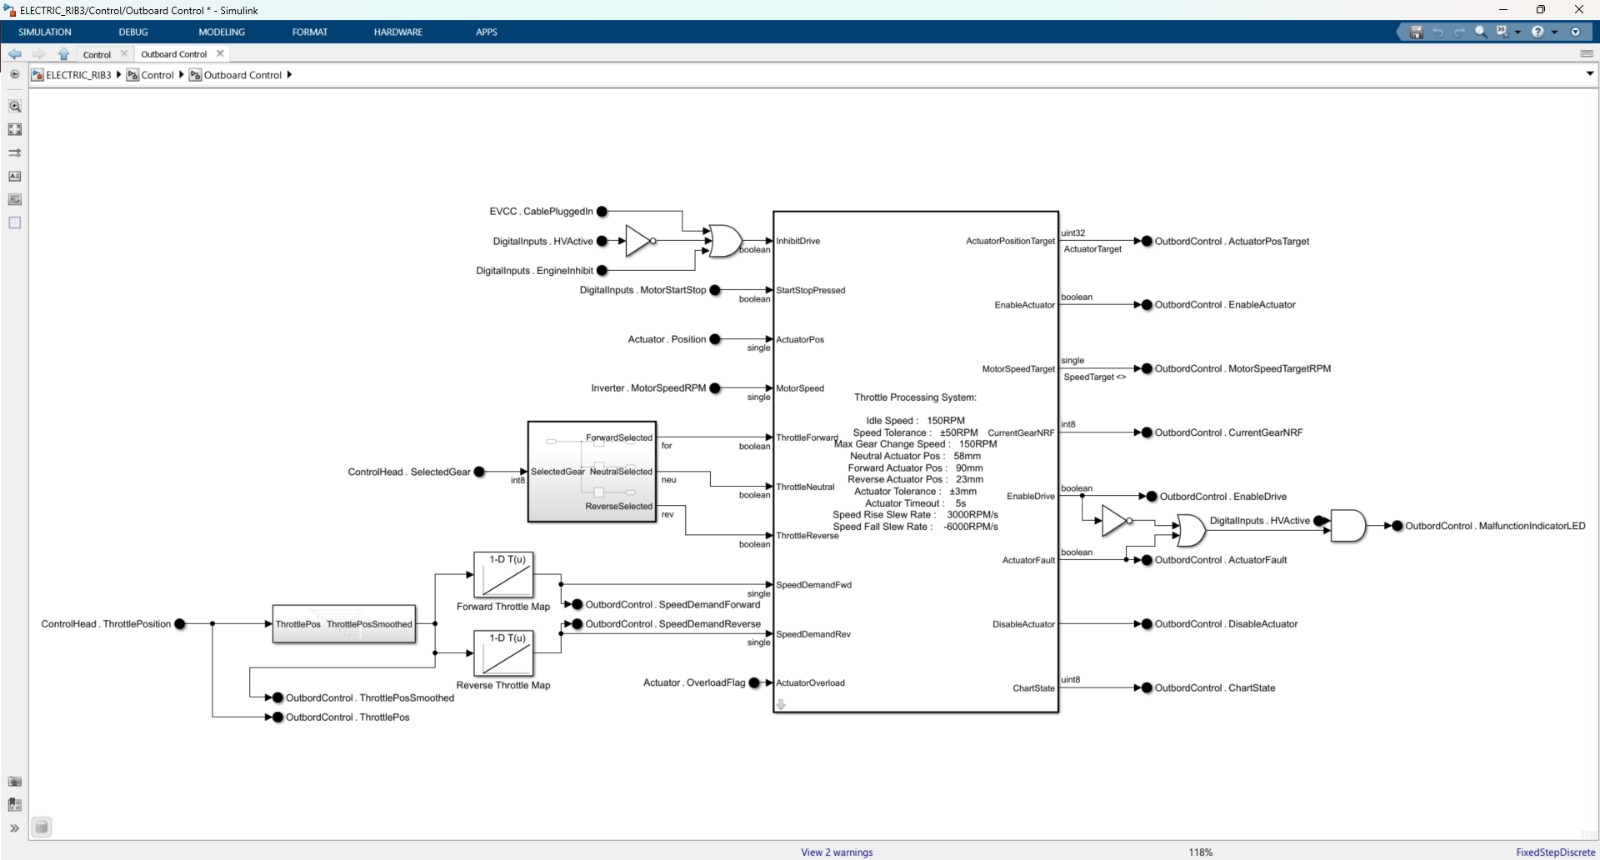Viewport: 1600px width, 860px height.
Task: Click the Back navigation arrow
Action: (x=15, y=54)
